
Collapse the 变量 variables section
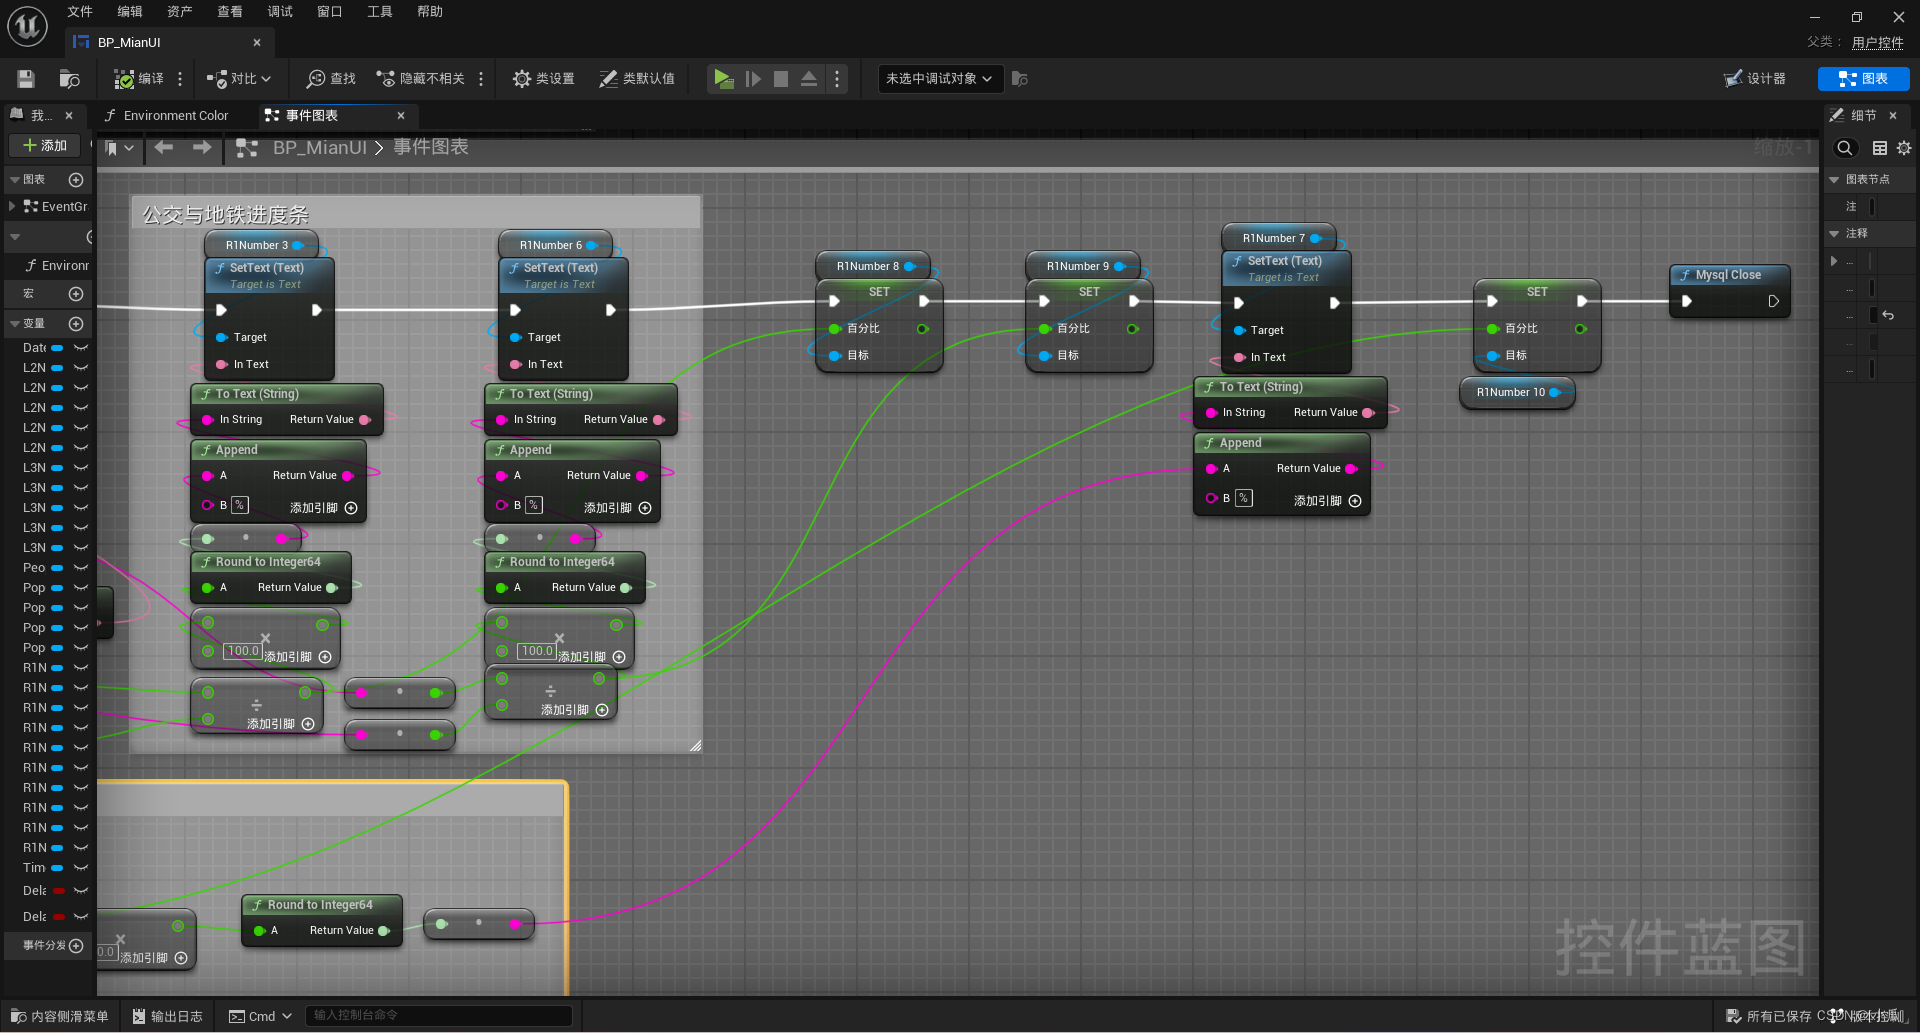pyautogui.click(x=15, y=324)
